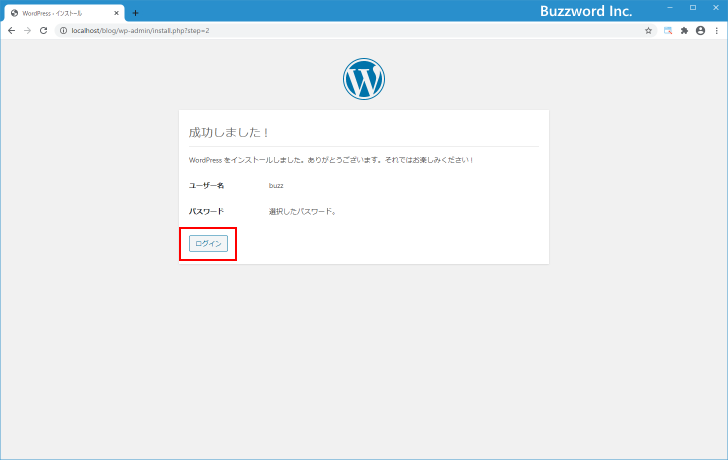This screenshot has height=460, width=728.
Task: Open a new tab with plus button
Action: [x=135, y=13]
